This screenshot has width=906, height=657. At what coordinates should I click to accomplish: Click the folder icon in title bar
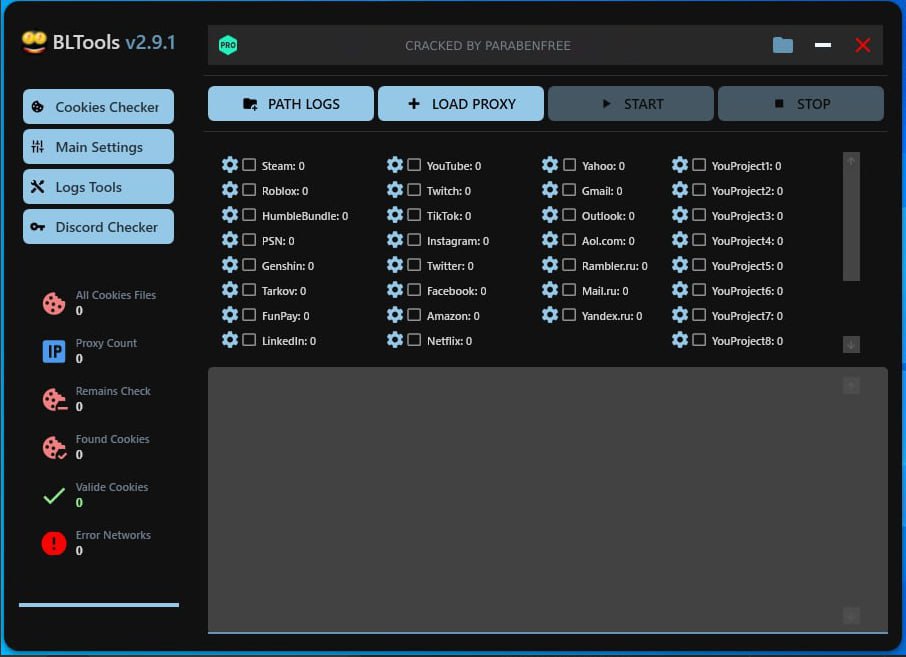783,45
